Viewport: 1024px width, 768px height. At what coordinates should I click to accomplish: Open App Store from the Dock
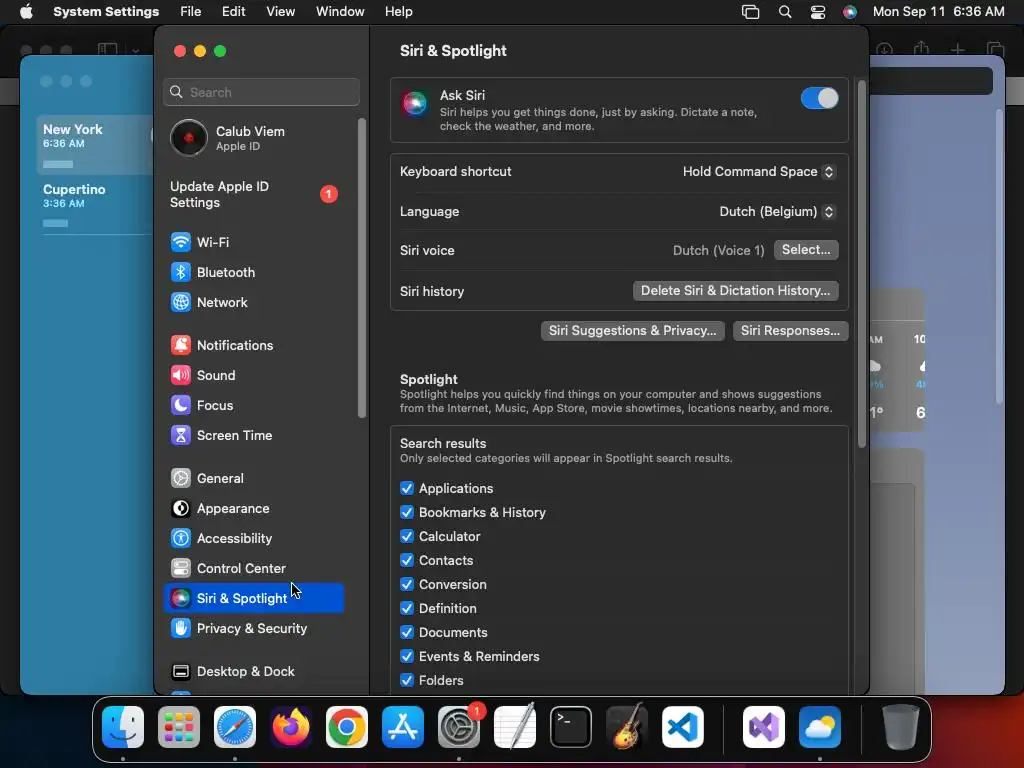click(403, 727)
